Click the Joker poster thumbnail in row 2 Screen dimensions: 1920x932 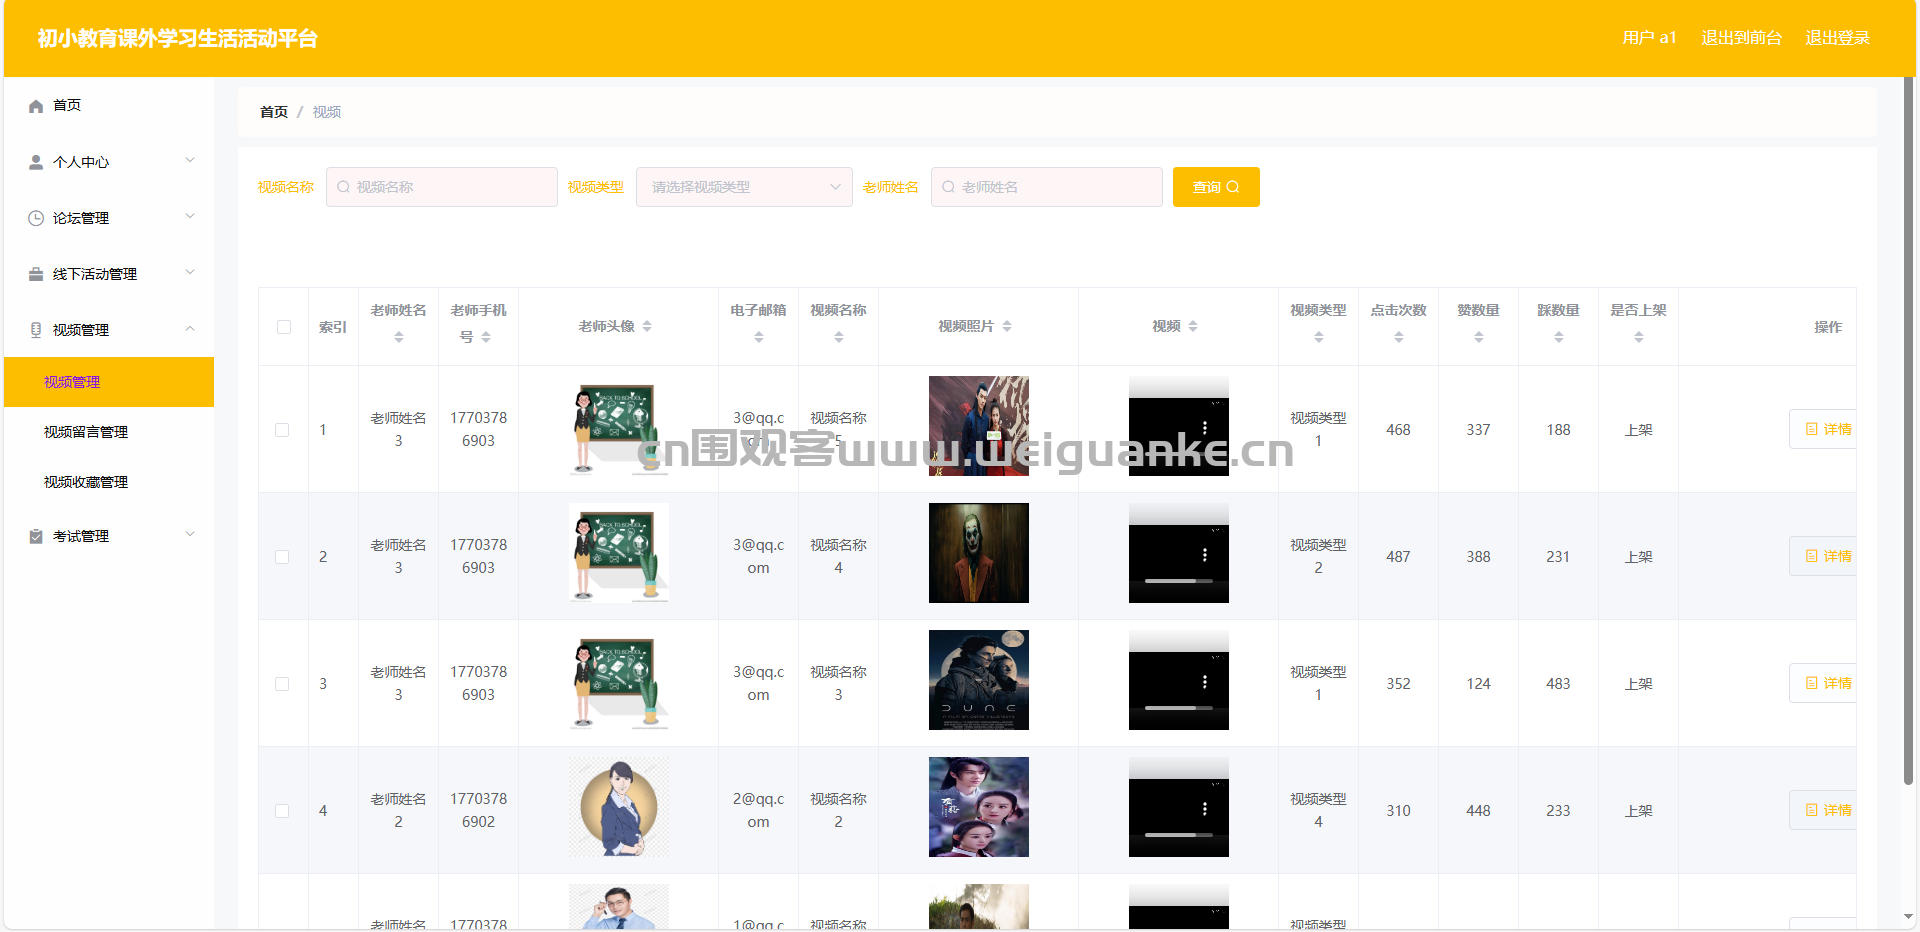[979, 553]
